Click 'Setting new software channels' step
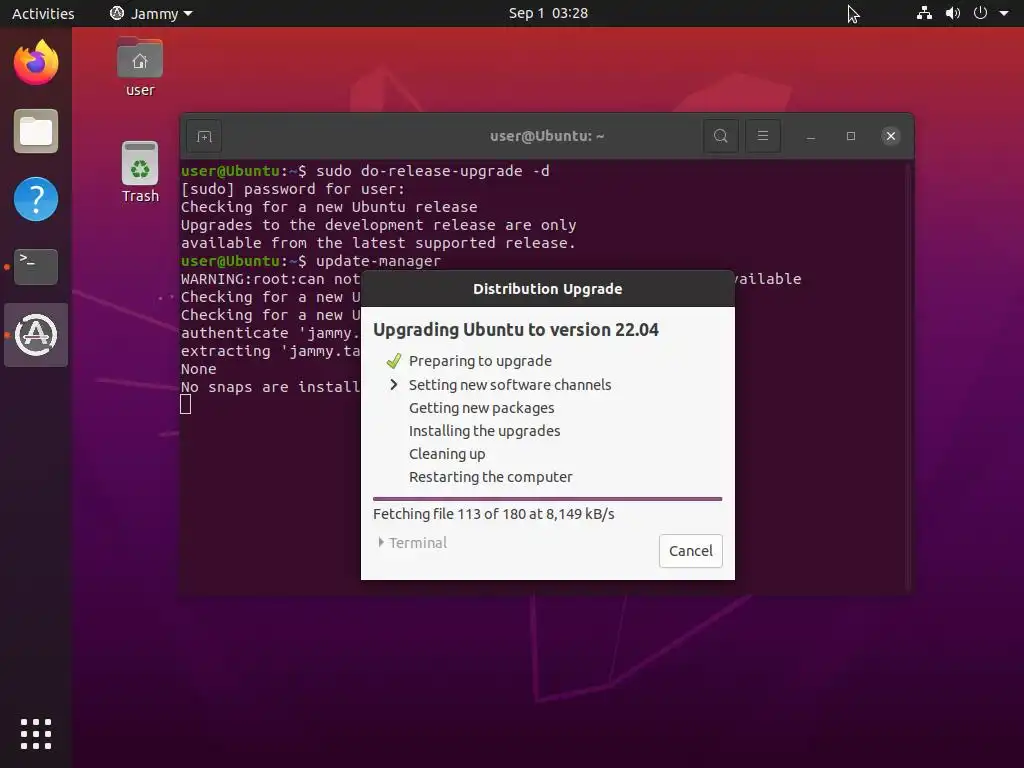The width and height of the screenshot is (1024, 768). [510, 385]
